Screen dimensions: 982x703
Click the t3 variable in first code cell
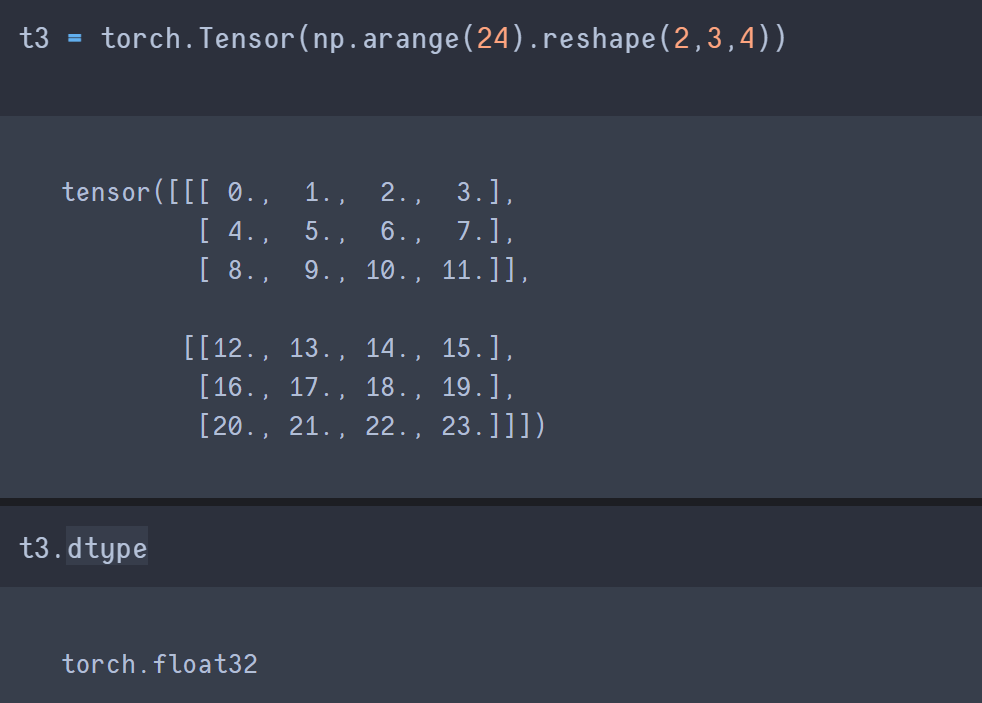pos(34,39)
